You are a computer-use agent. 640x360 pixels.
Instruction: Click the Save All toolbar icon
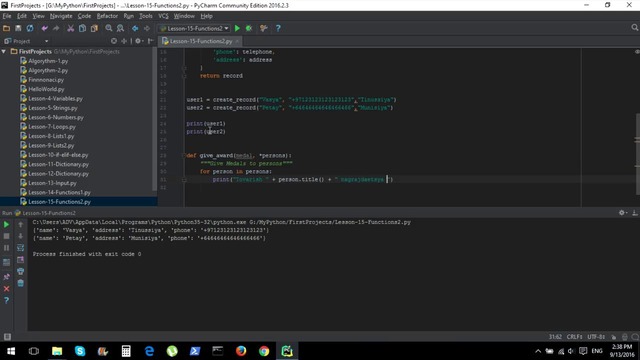(x=18, y=28)
